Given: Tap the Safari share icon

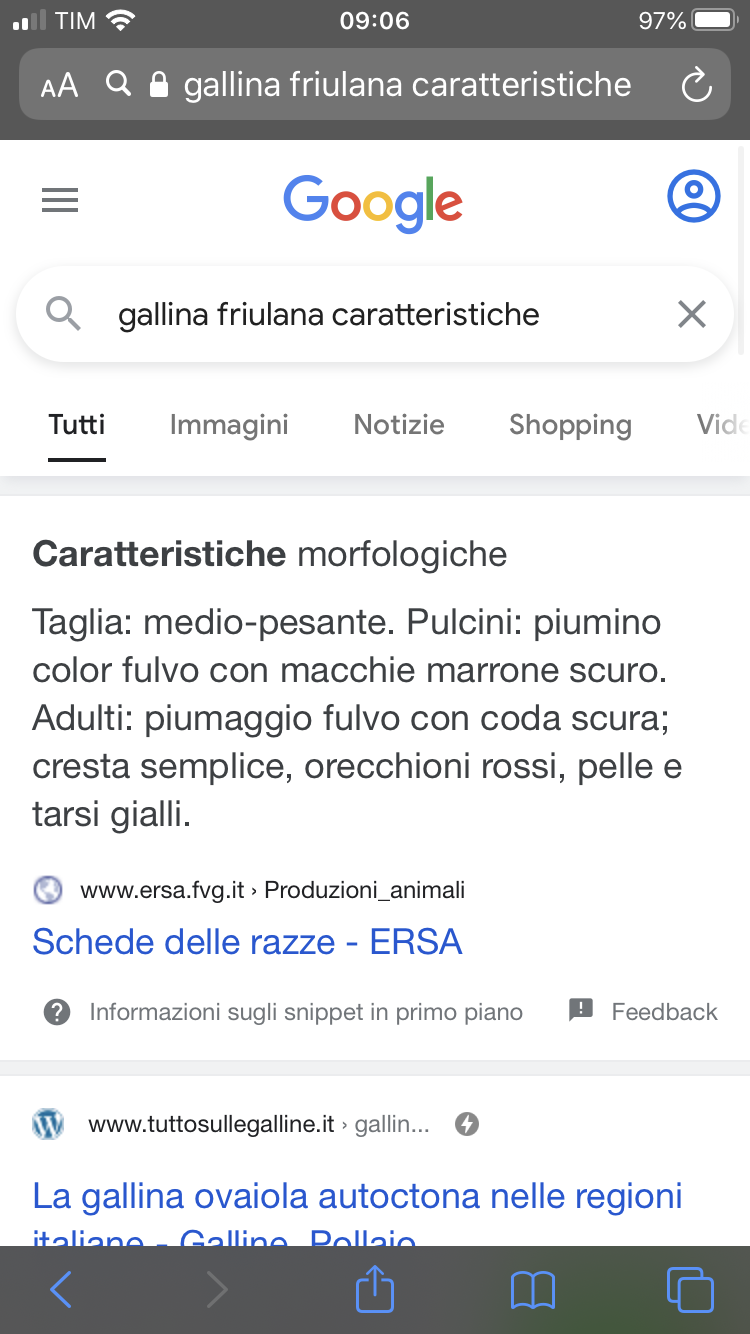Looking at the screenshot, I should pos(375,1289).
